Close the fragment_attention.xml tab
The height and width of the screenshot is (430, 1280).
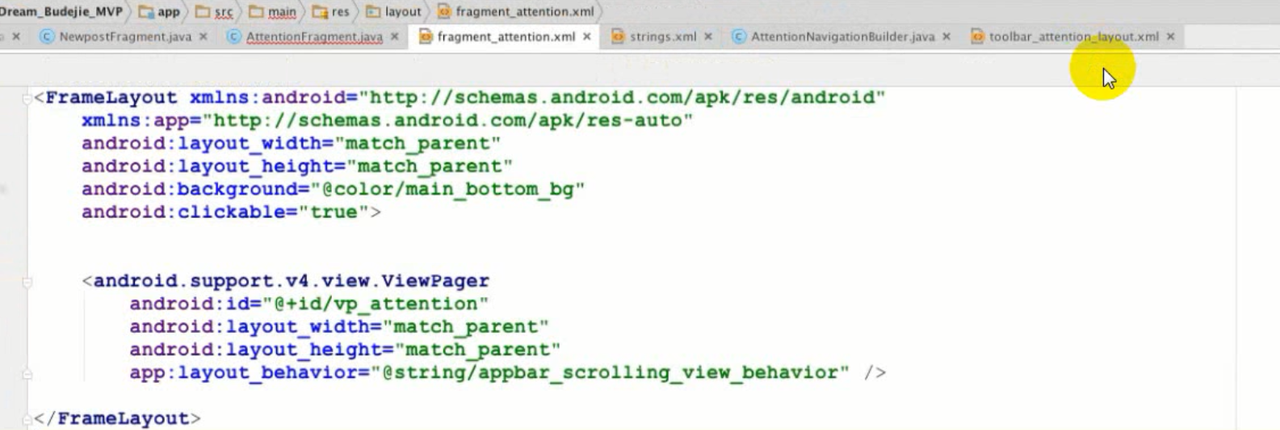[x=587, y=37]
